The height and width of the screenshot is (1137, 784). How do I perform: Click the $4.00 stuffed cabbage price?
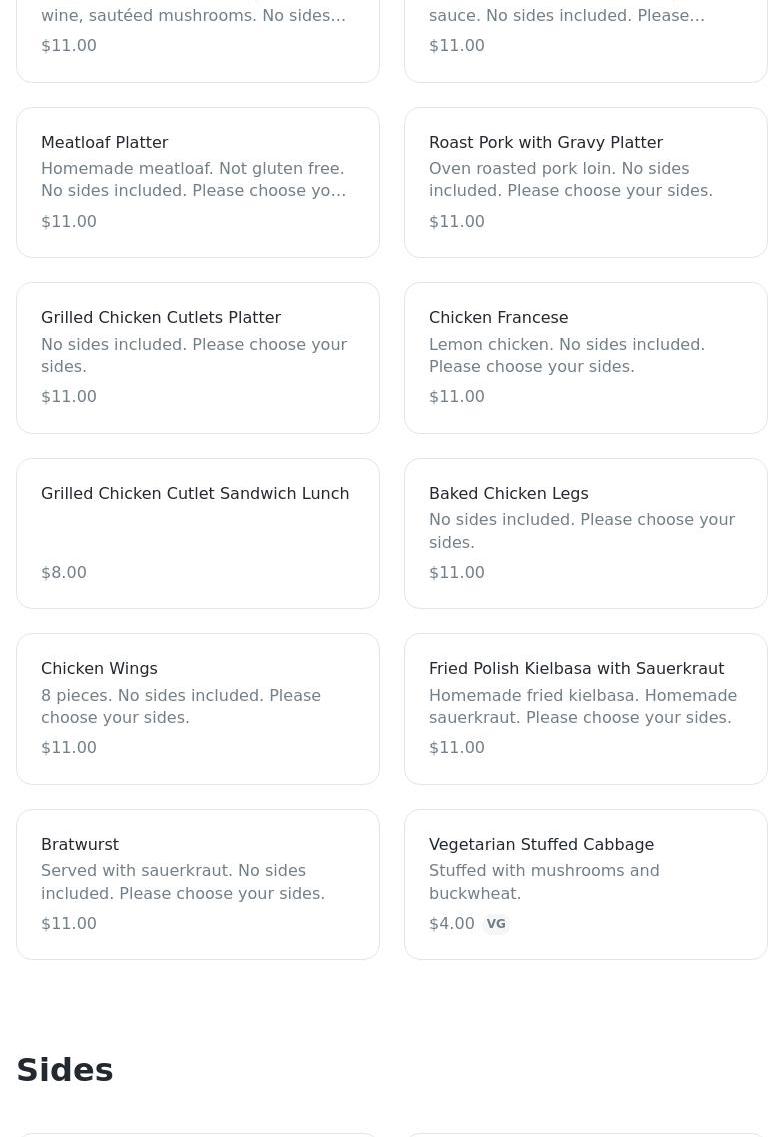click(x=452, y=924)
